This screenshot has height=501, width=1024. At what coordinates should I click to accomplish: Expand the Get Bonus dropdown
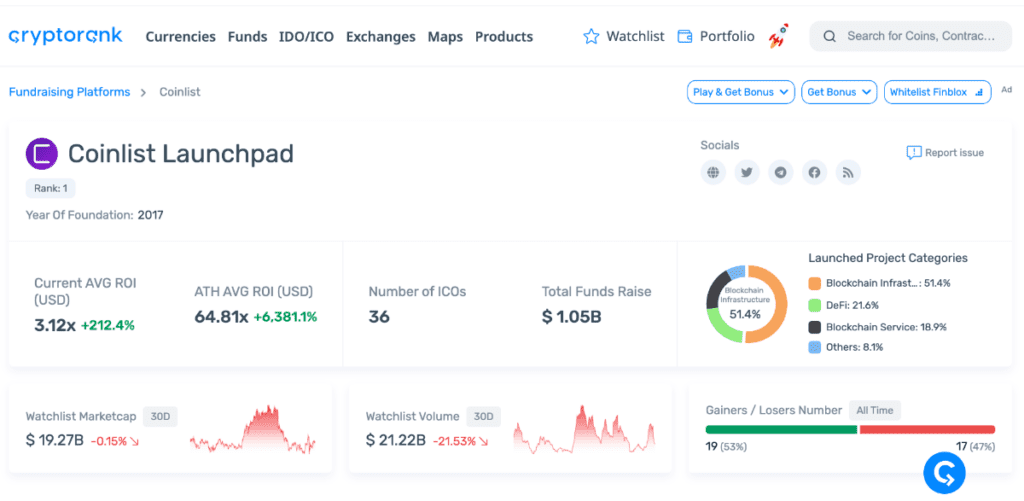coord(839,92)
